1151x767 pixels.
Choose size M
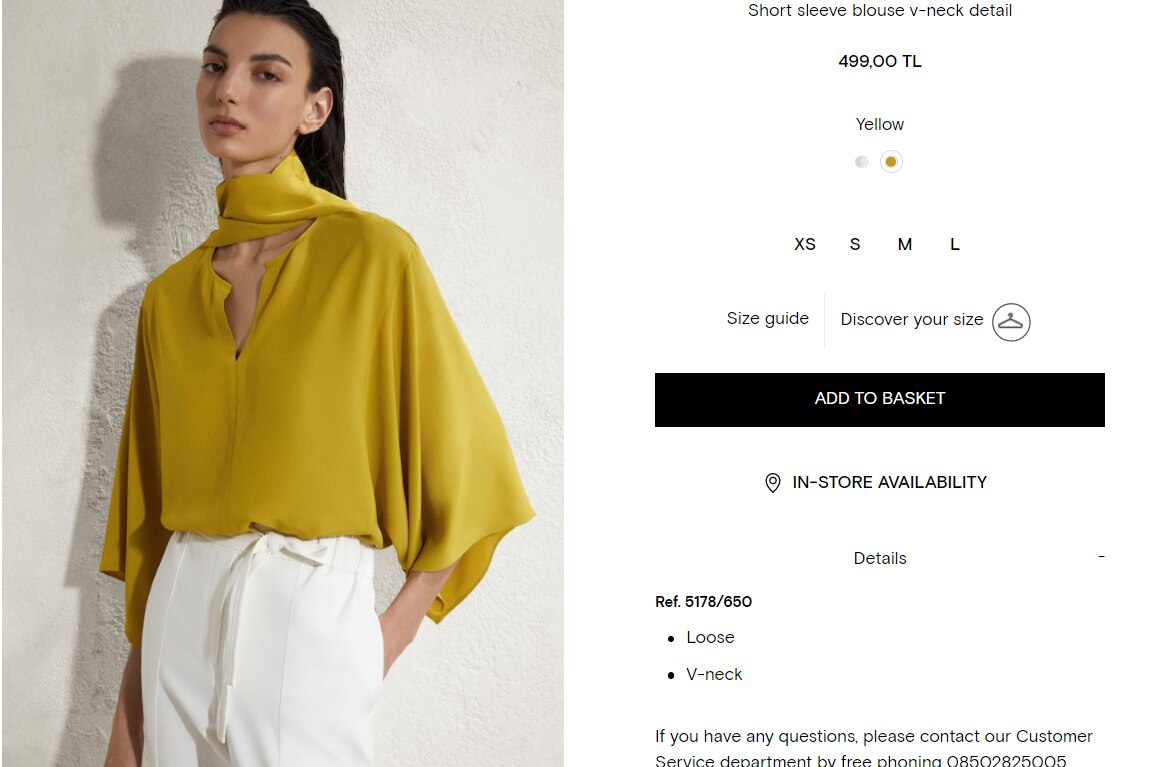point(904,244)
